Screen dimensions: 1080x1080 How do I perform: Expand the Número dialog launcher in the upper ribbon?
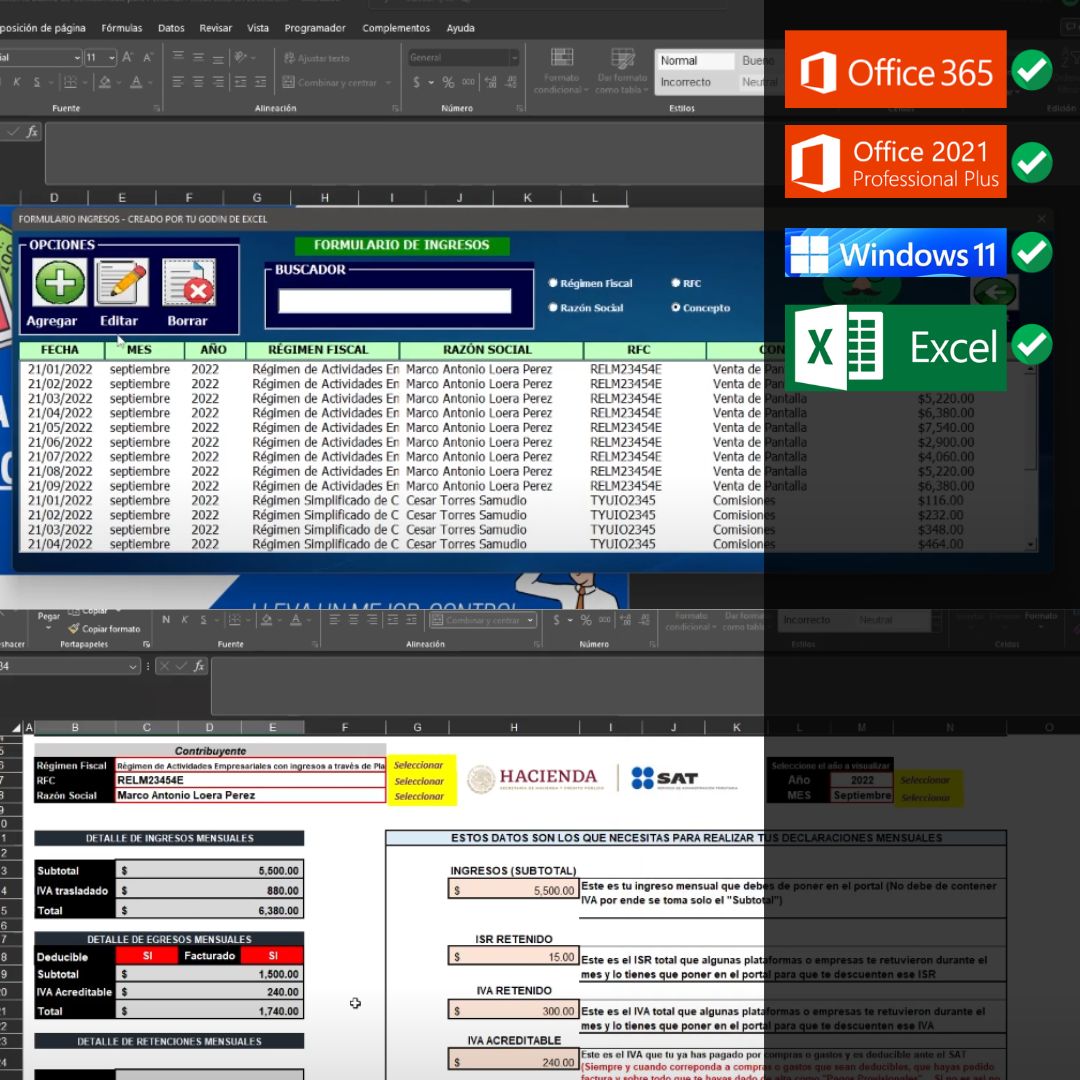(x=518, y=108)
